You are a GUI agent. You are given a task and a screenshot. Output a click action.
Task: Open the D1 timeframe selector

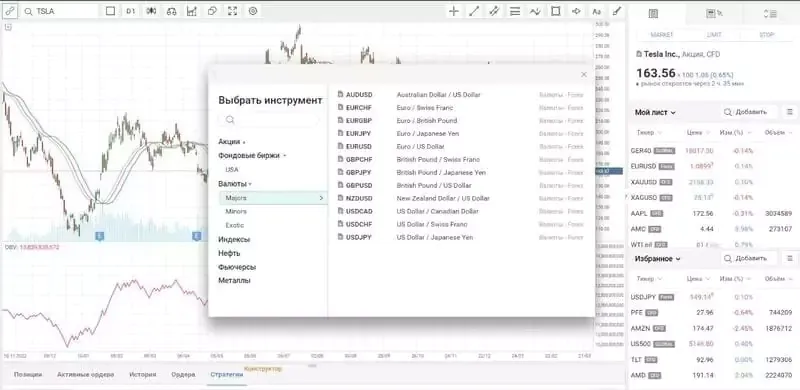tap(131, 11)
